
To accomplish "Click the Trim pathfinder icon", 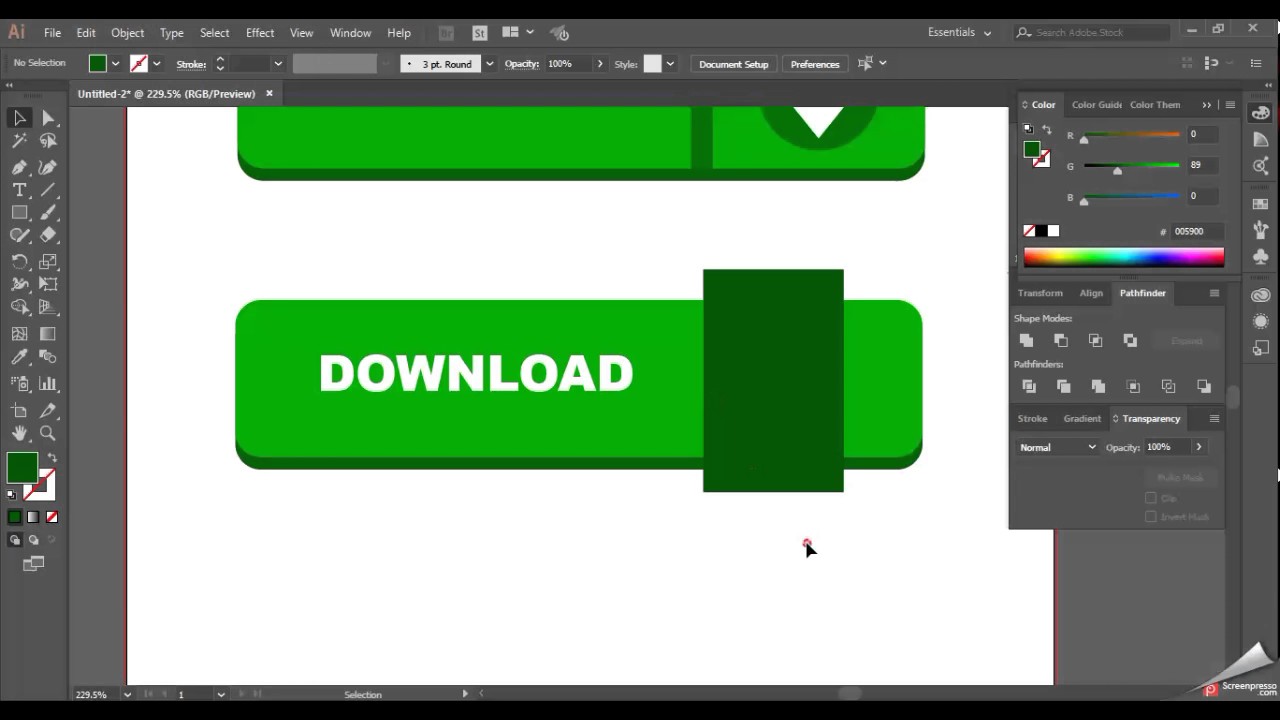I will coord(1063,386).
